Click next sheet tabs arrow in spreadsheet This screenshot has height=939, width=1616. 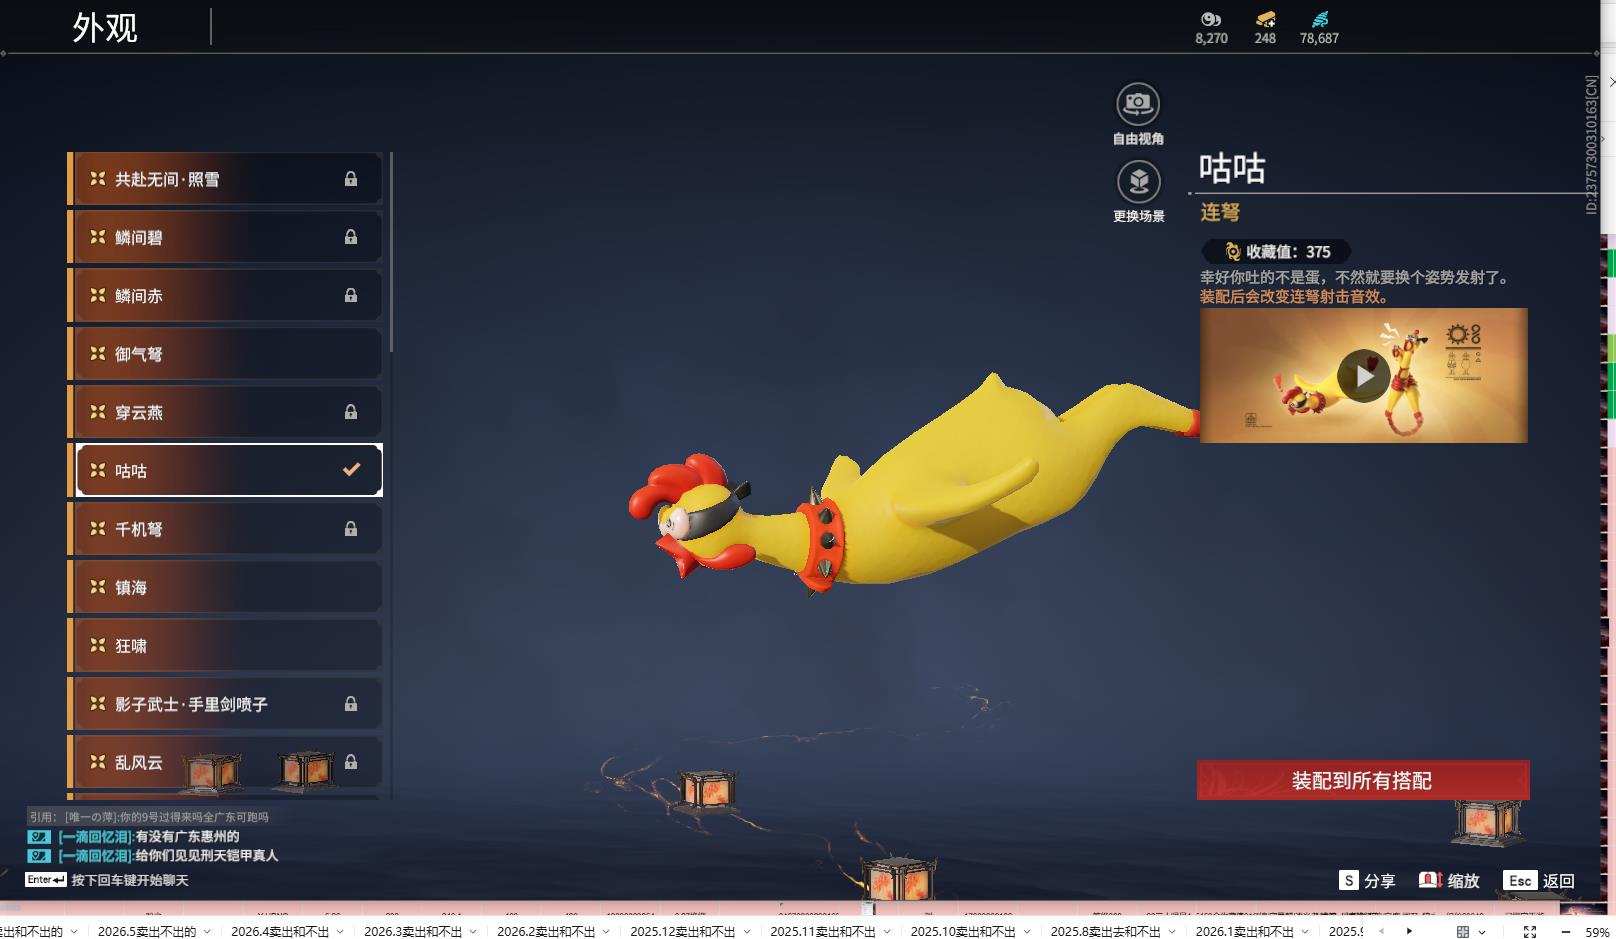click(x=1410, y=931)
